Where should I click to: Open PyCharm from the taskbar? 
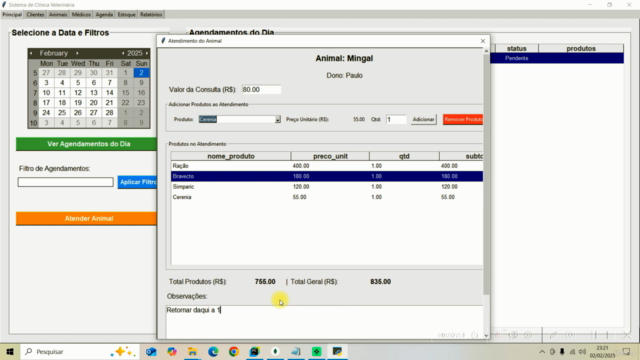tap(254, 351)
